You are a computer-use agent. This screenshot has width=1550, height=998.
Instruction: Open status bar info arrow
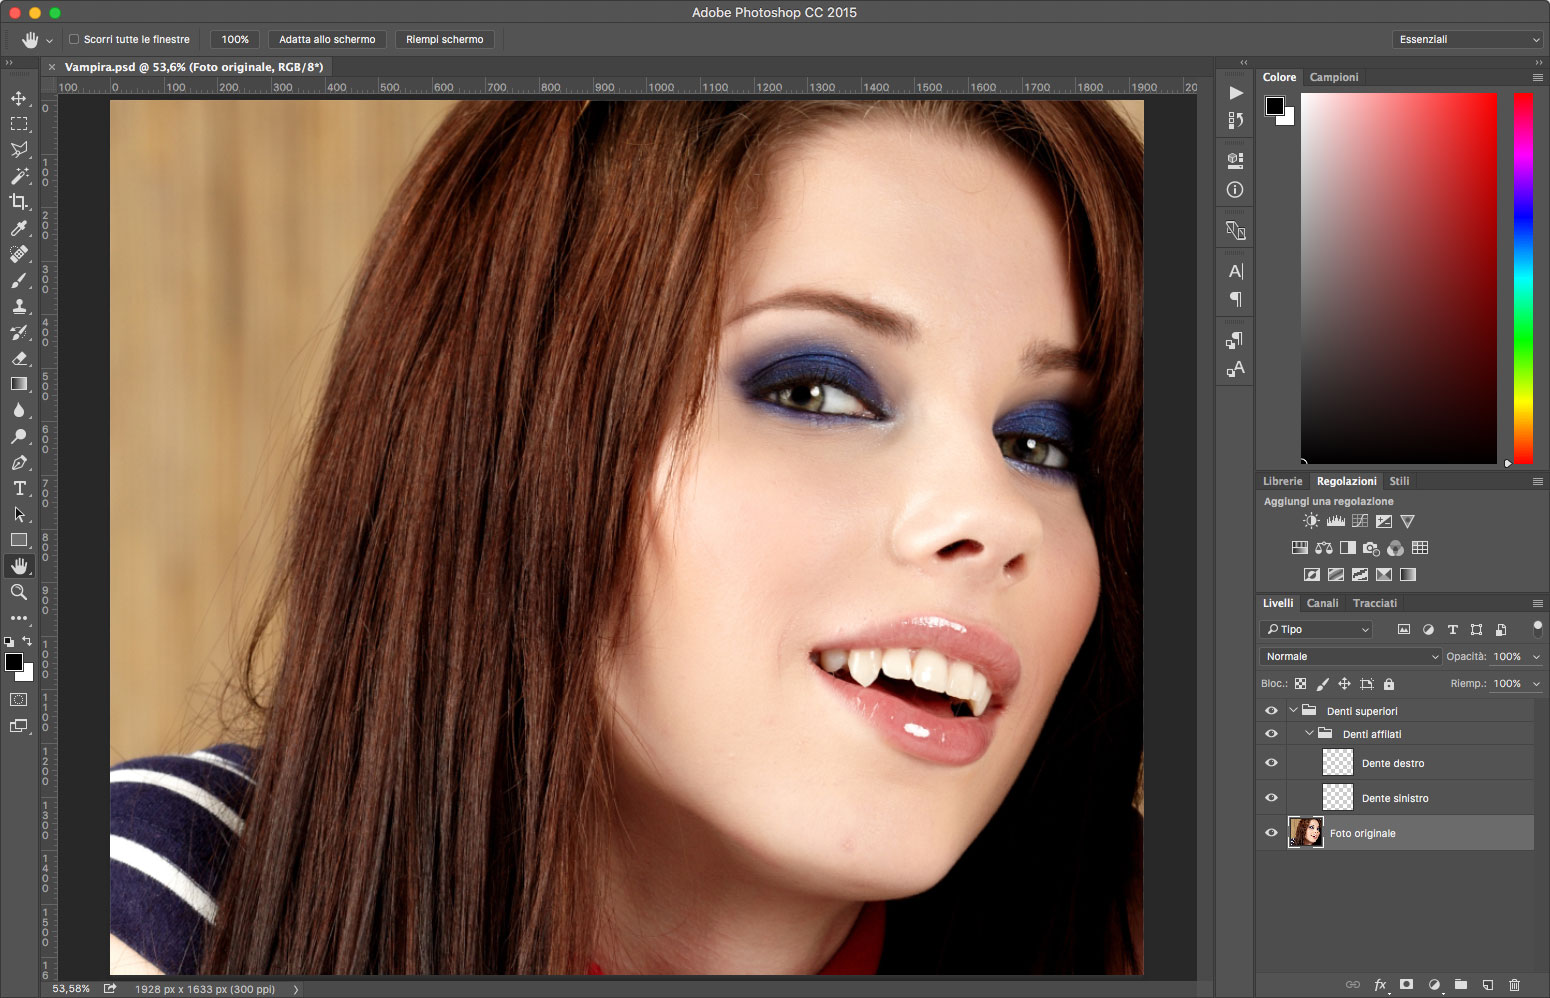pos(296,989)
